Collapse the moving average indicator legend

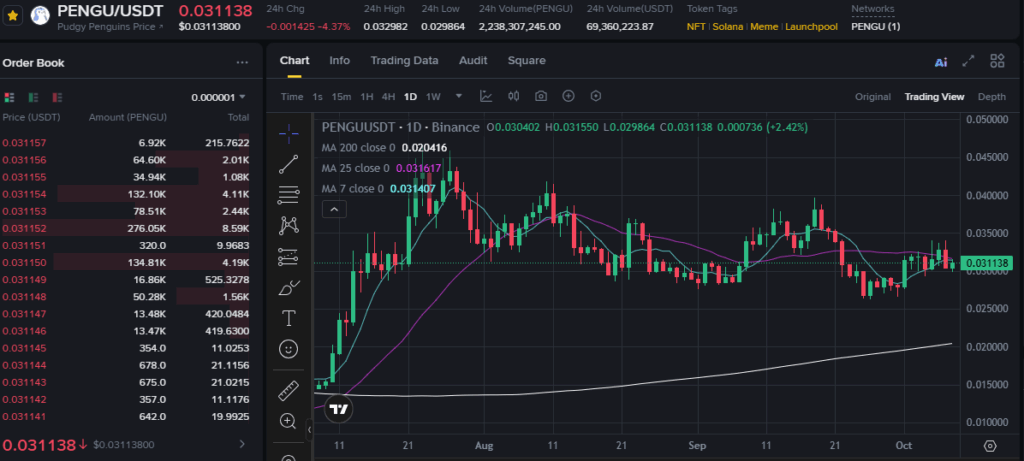(x=334, y=209)
